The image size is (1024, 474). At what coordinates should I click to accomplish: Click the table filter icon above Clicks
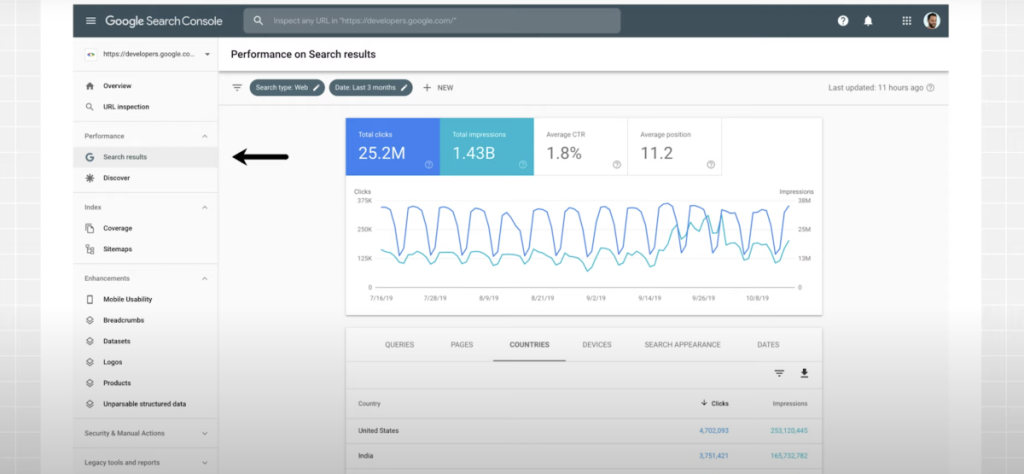pos(779,373)
